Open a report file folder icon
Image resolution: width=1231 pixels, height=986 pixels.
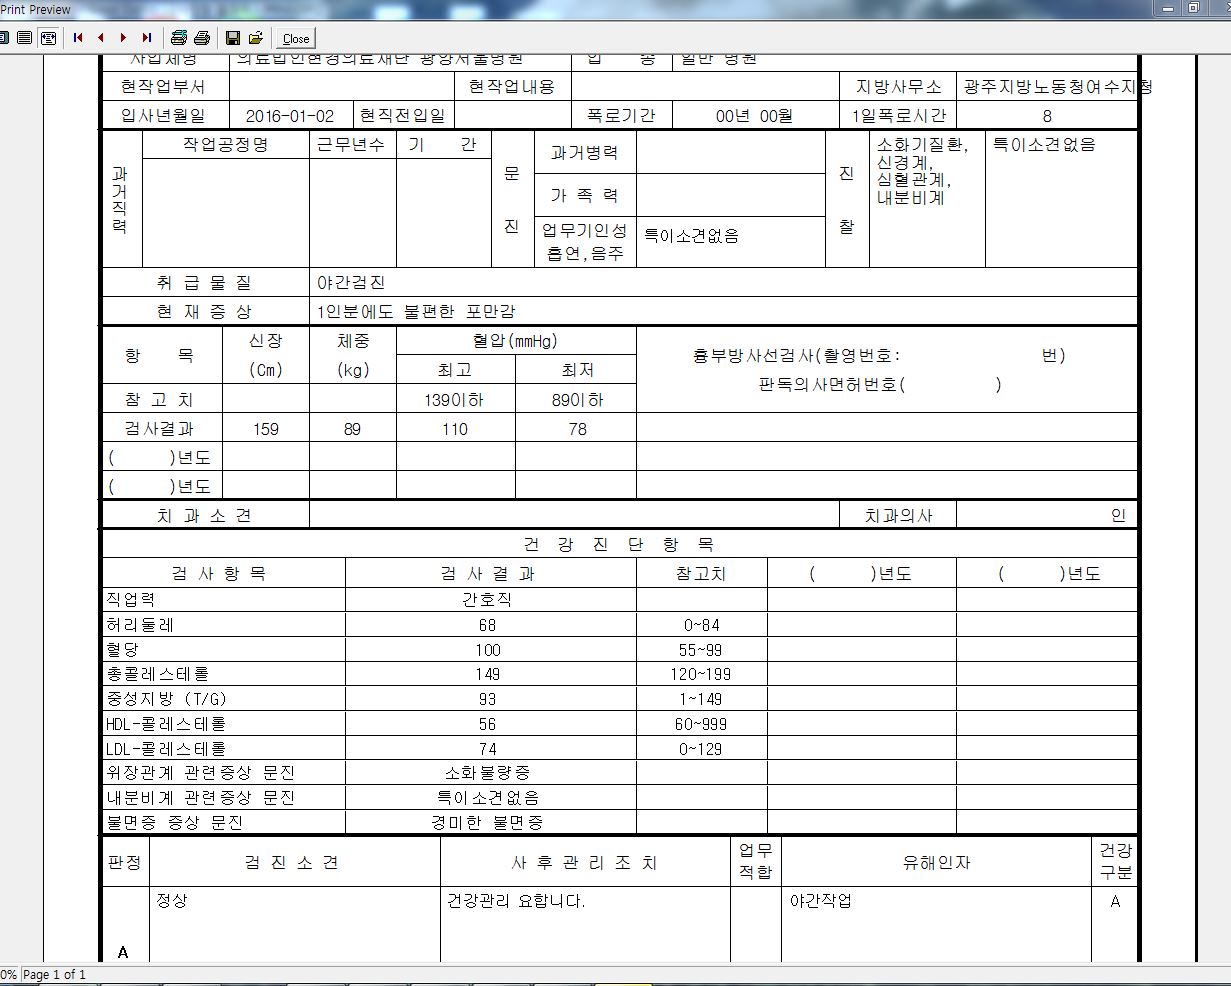click(x=256, y=38)
